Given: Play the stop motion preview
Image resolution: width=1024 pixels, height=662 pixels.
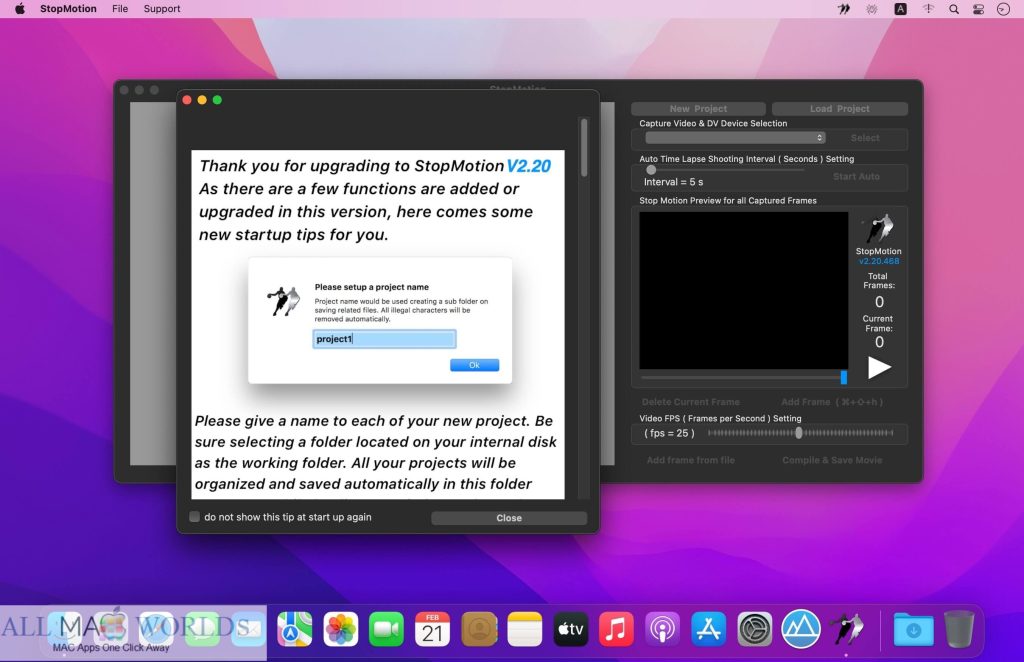Looking at the screenshot, I should tap(879, 368).
